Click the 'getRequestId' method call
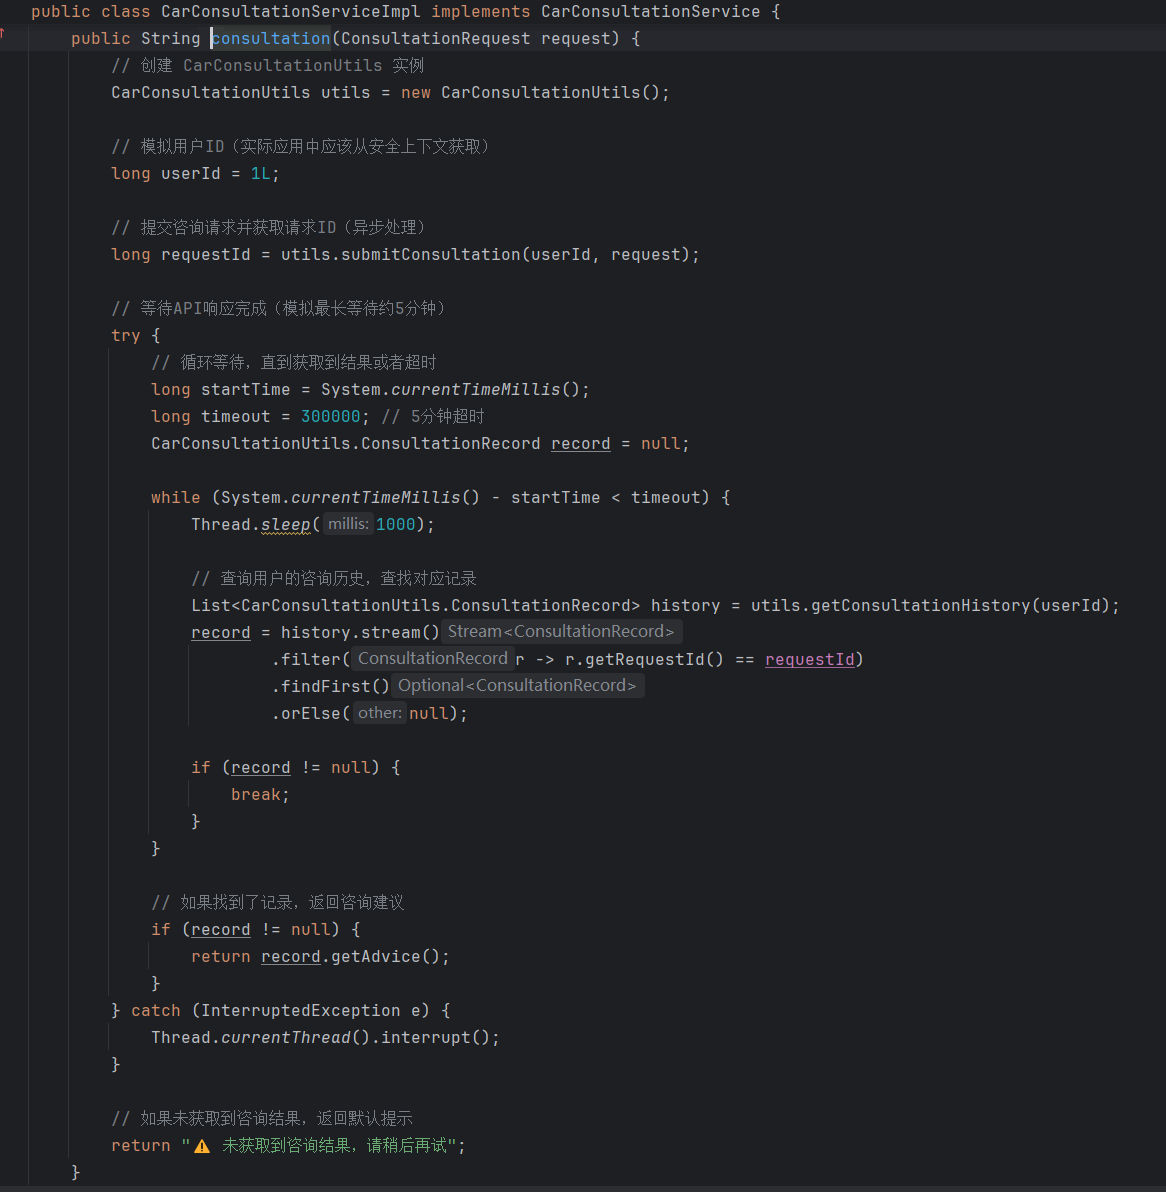Image resolution: width=1166 pixels, height=1192 pixels. (x=645, y=659)
